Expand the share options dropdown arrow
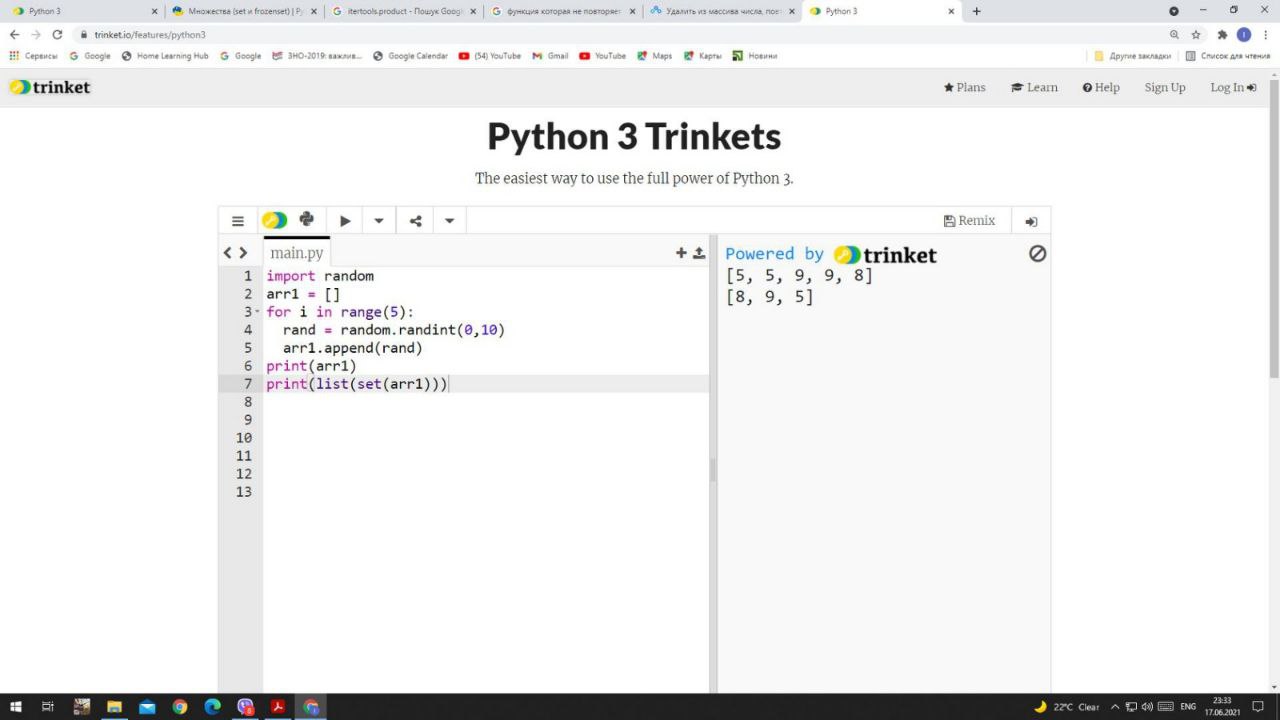This screenshot has width=1280, height=720. [449, 221]
